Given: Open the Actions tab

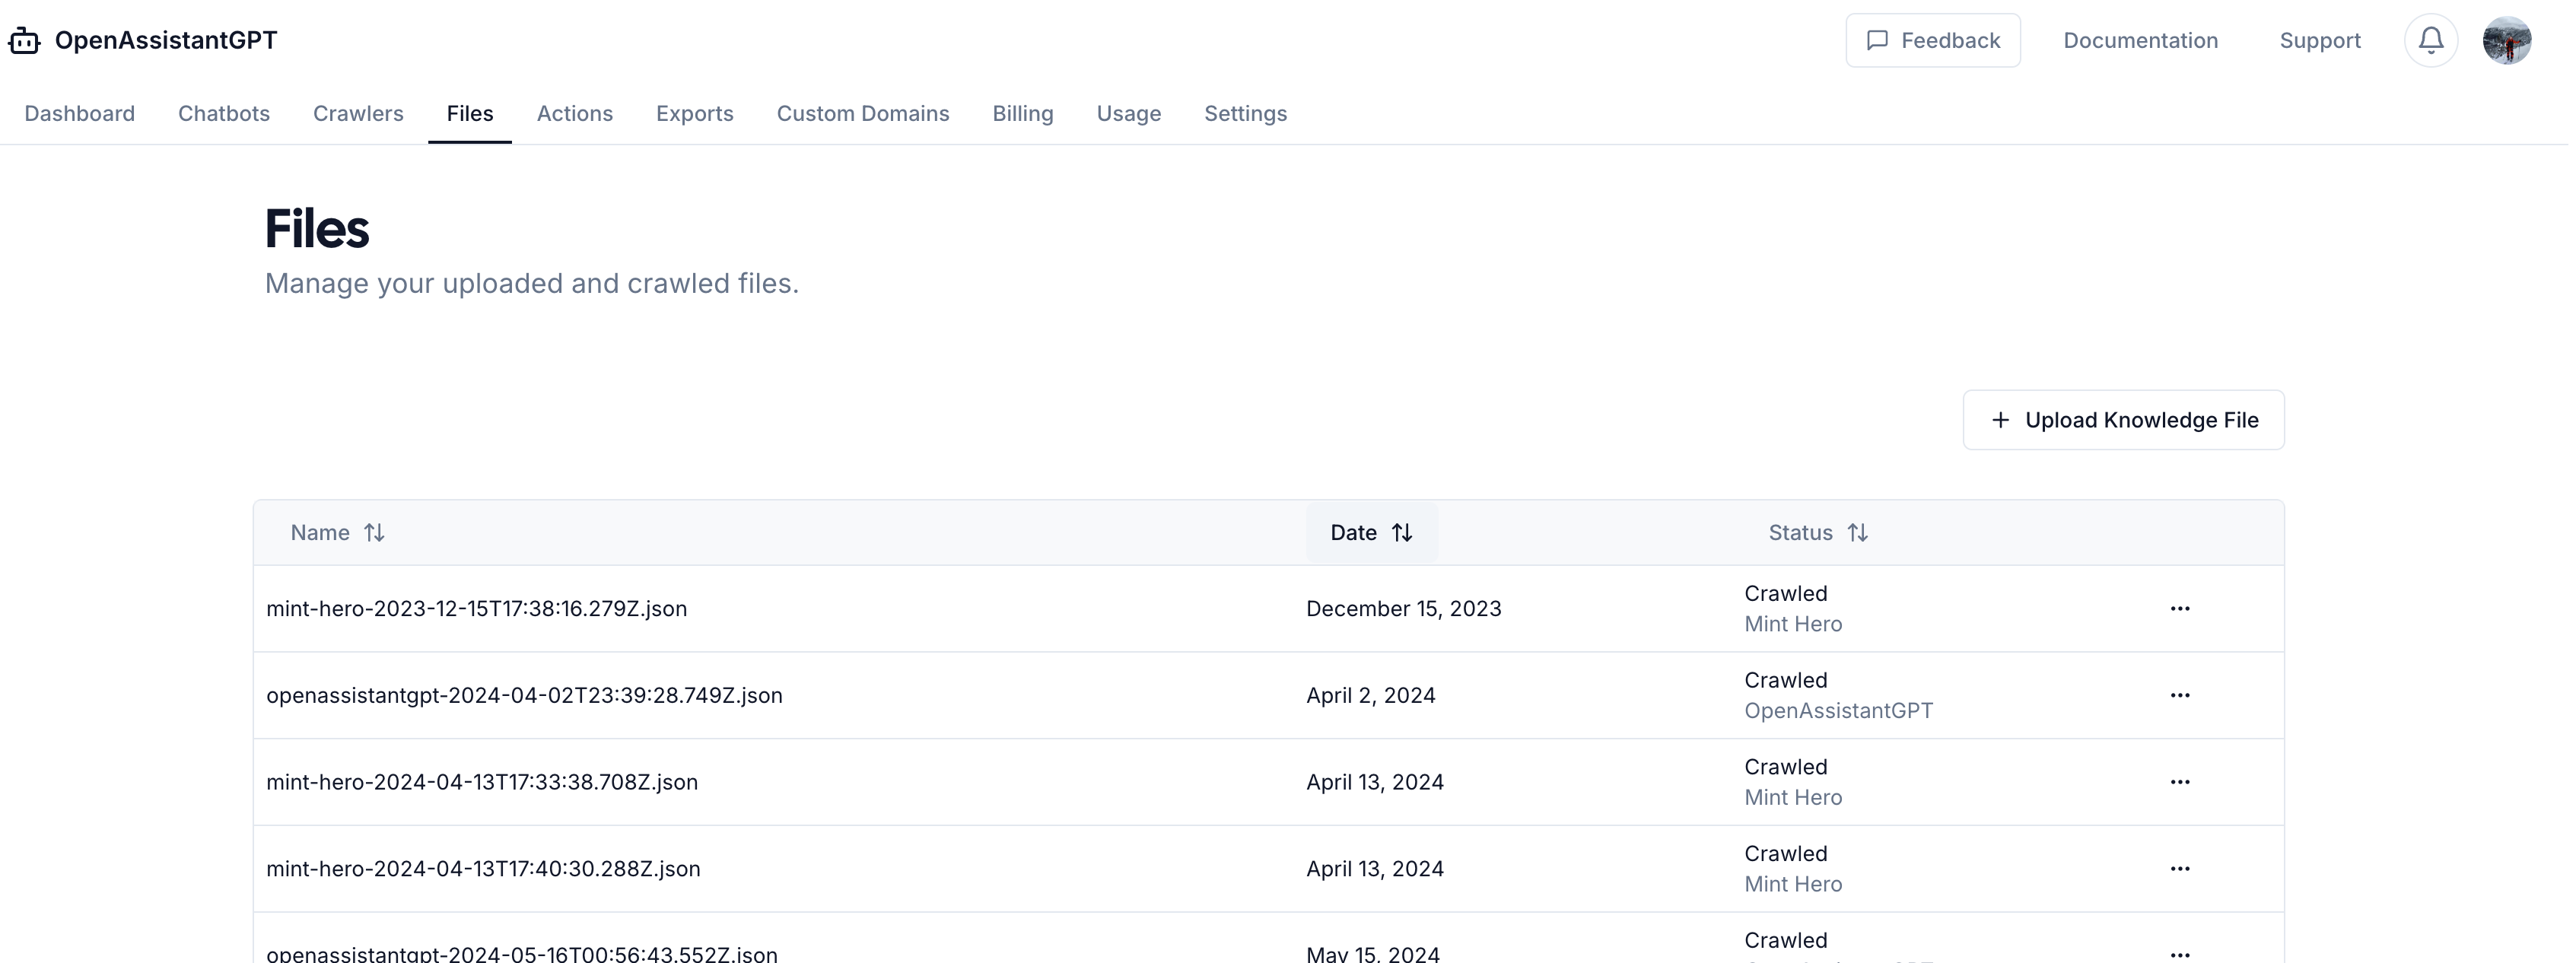Looking at the screenshot, I should click(575, 113).
